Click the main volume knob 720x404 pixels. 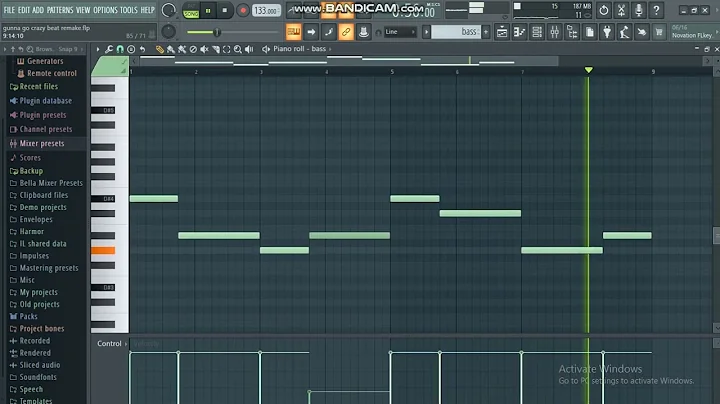pos(169,11)
